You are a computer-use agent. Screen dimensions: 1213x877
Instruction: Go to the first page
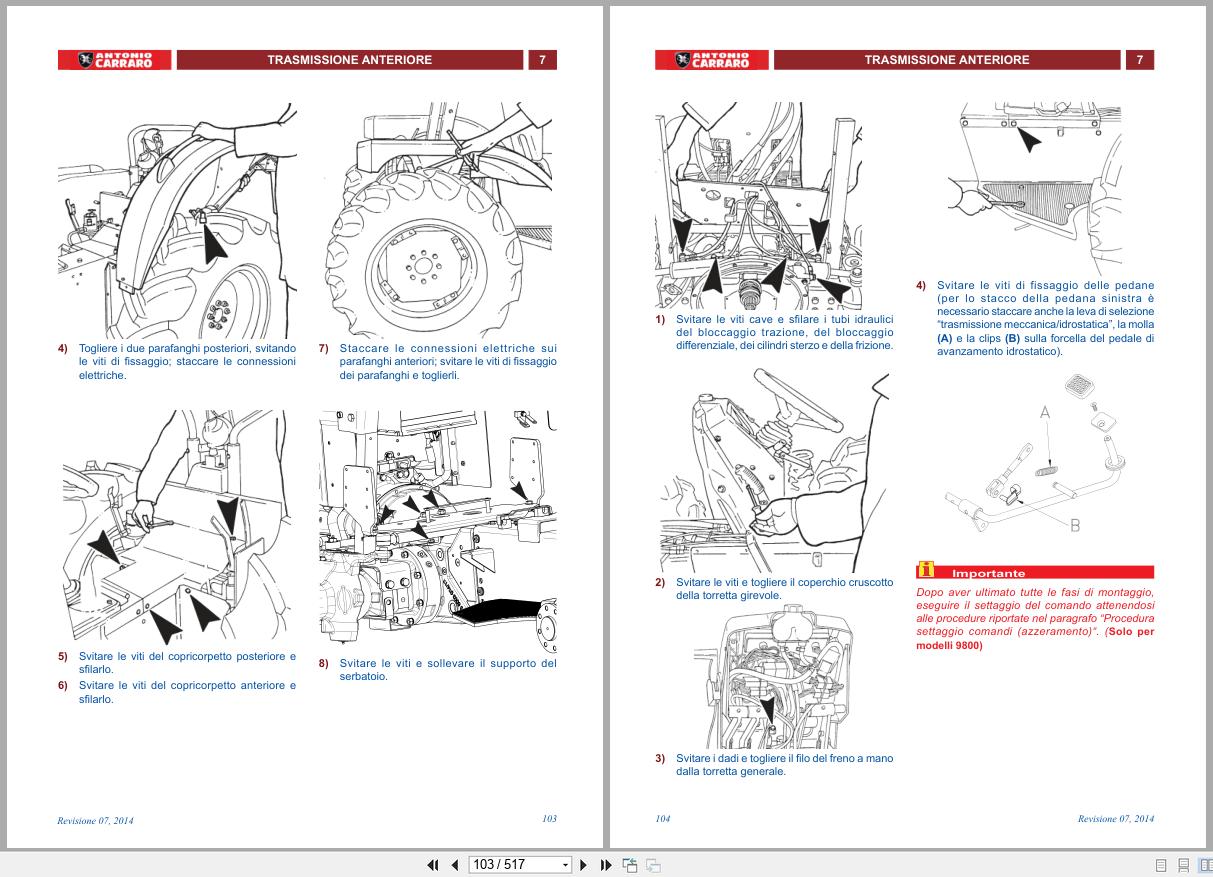[x=433, y=865]
